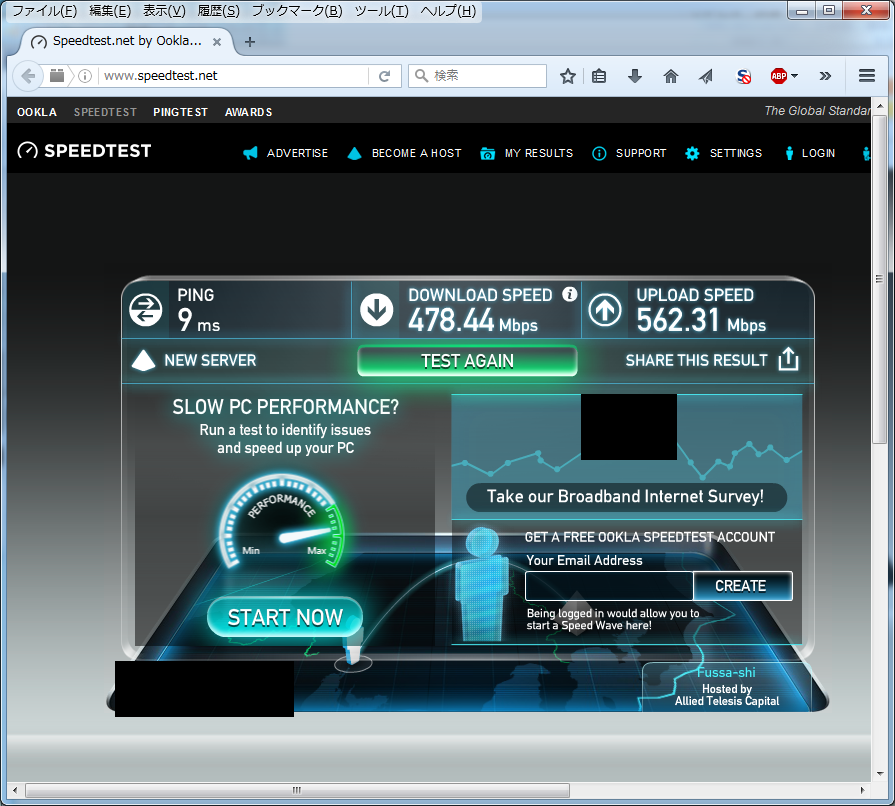895x806 pixels.
Task: Click the info icon beside DOWNLOAD SPEED
Action: [569, 294]
